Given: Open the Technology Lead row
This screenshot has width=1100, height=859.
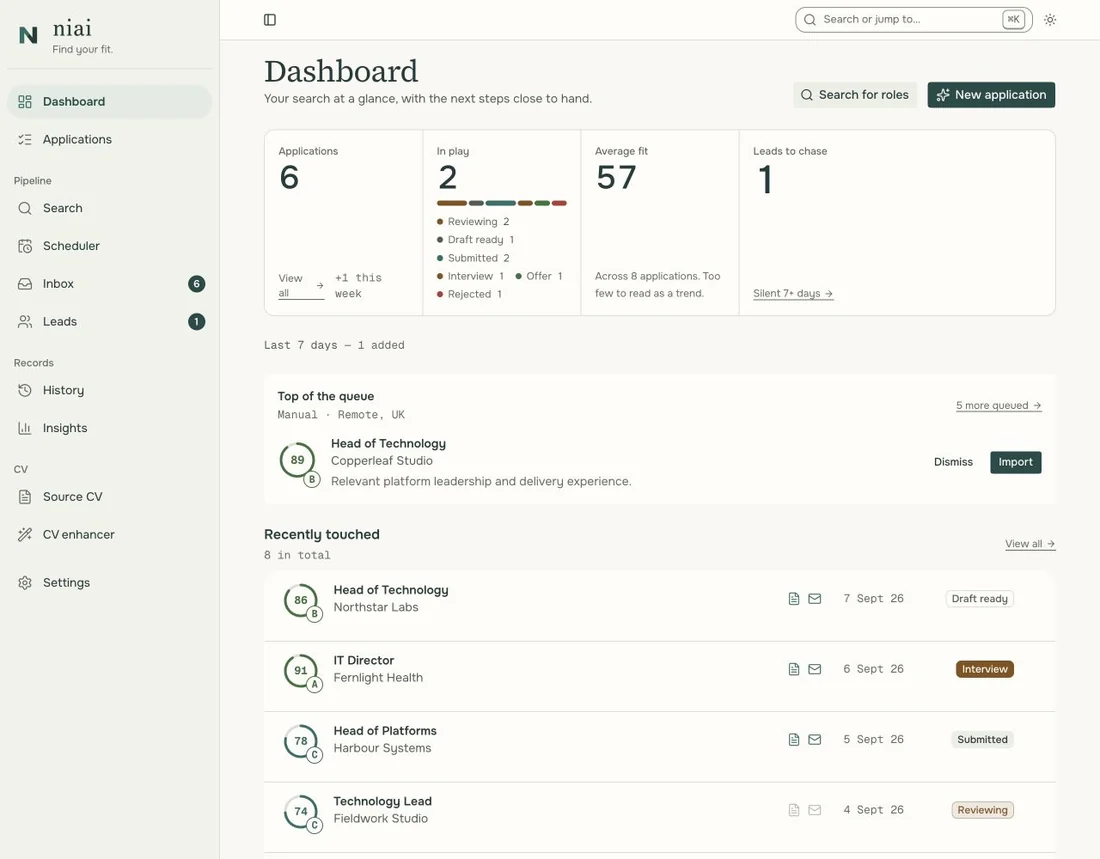Looking at the screenshot, I should pyautogui.click(x=659, y=817).
